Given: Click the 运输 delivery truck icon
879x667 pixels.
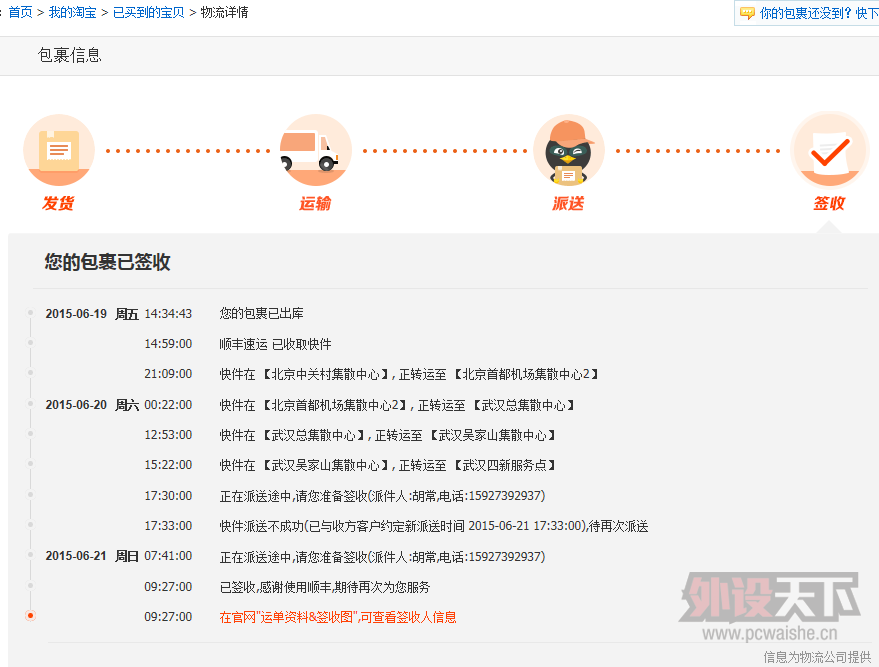Looking at the screenshot, I should pos(314,150).
